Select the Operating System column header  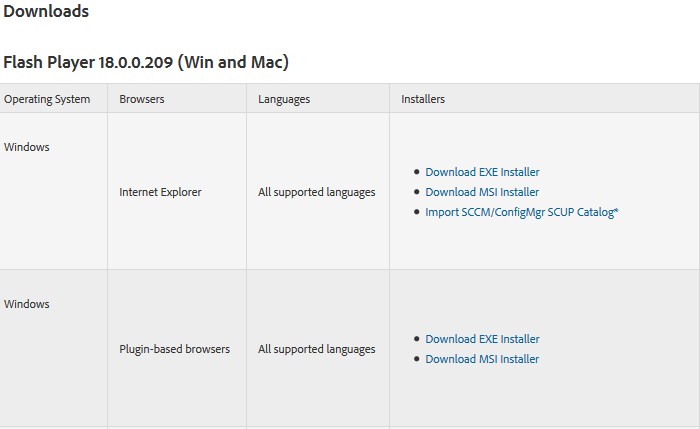pos(47,99)
